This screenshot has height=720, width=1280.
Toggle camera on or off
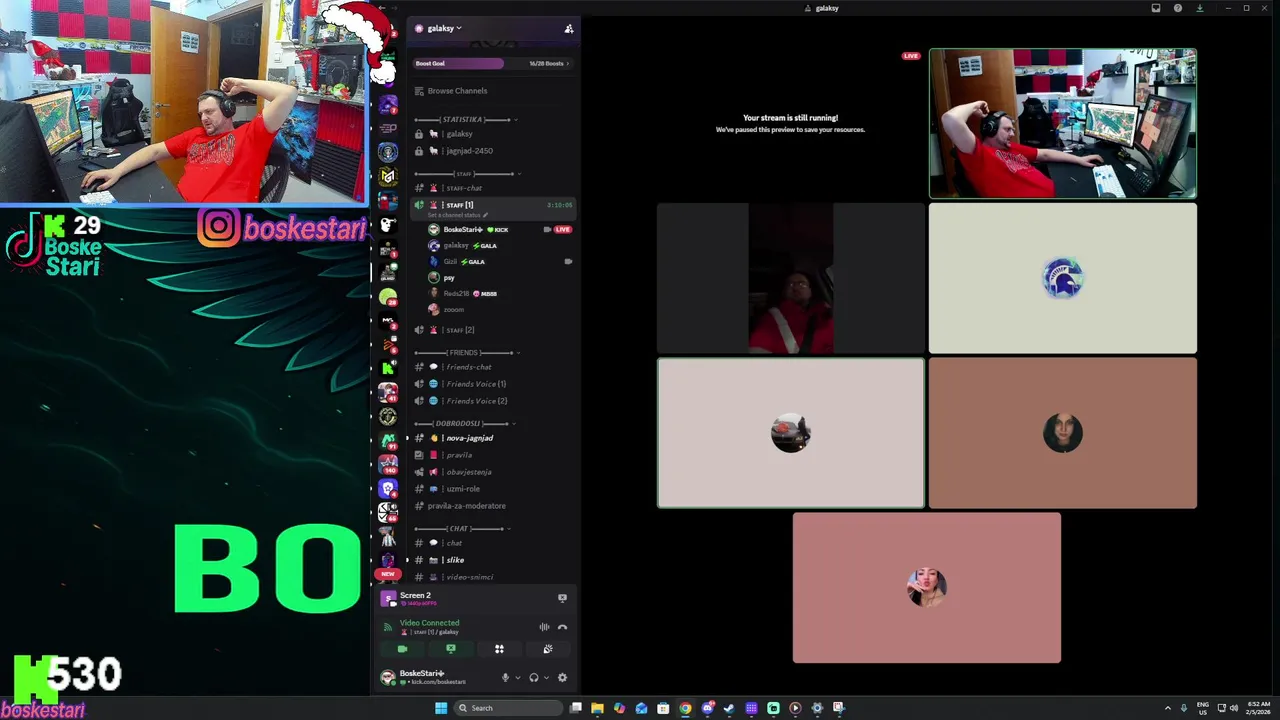tap(402, 649)
